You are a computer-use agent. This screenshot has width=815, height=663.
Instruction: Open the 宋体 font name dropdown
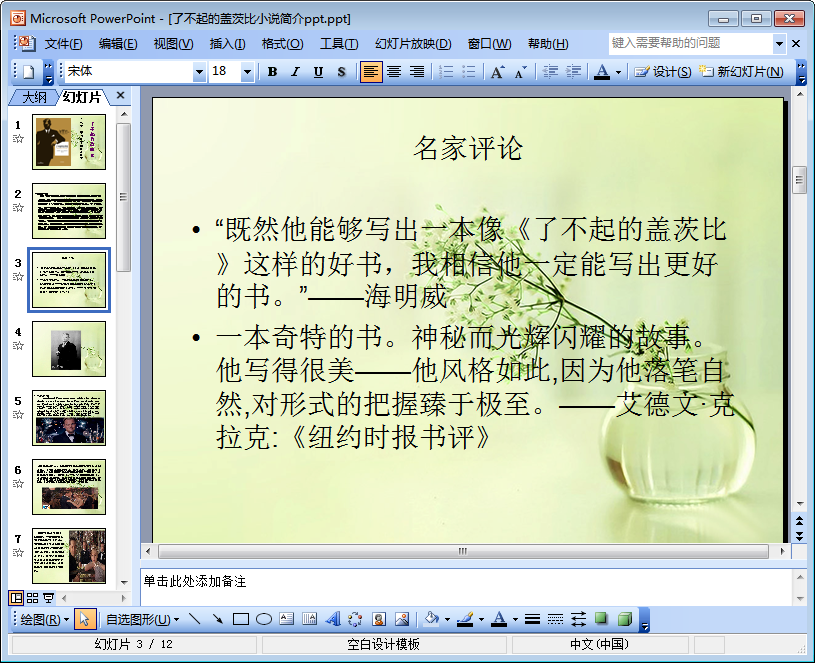199,72
